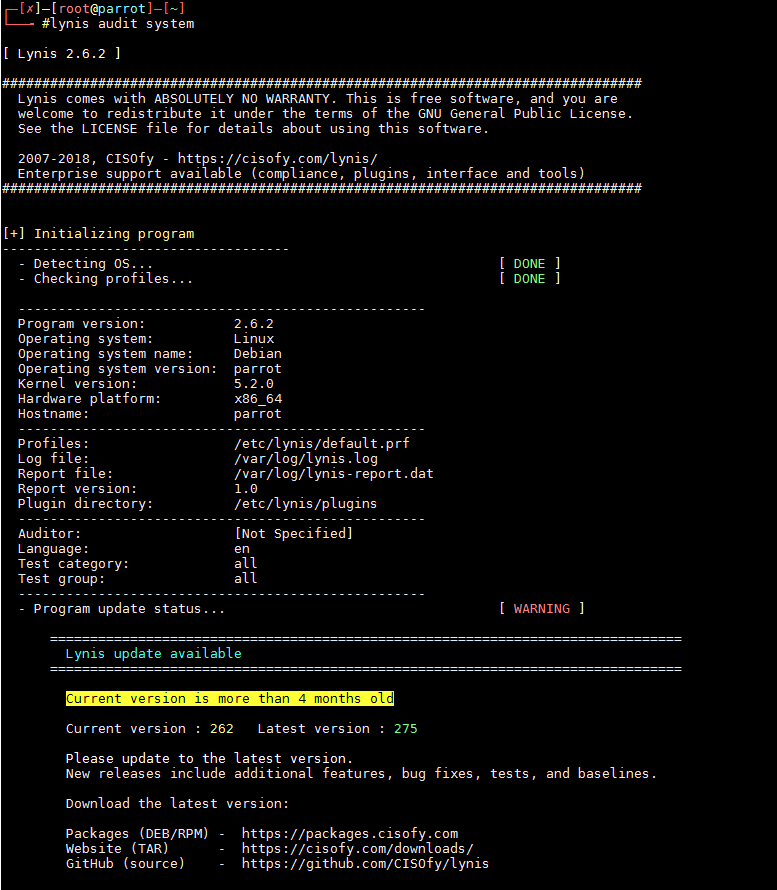Click Test category value 'all'
Viewport: 777px width, 890px height.
(x=245, y=564)
